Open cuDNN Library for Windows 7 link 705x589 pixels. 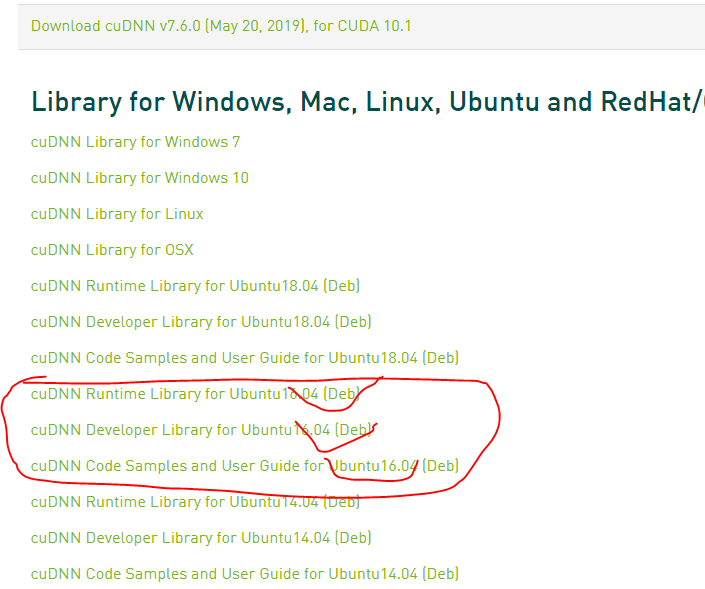coord(135,142)
